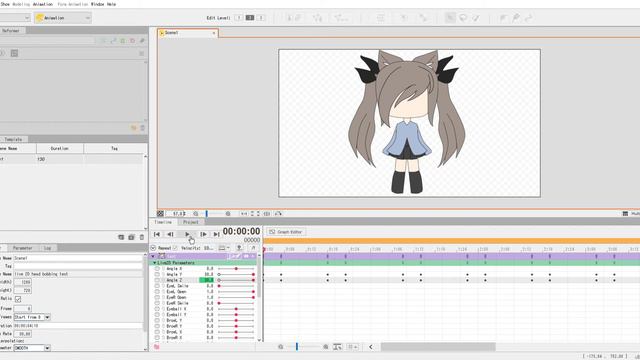The height and width of the screenshot is (360, 640).
Task: Click the Angle Z green value field
Action: tap(207, 280)
